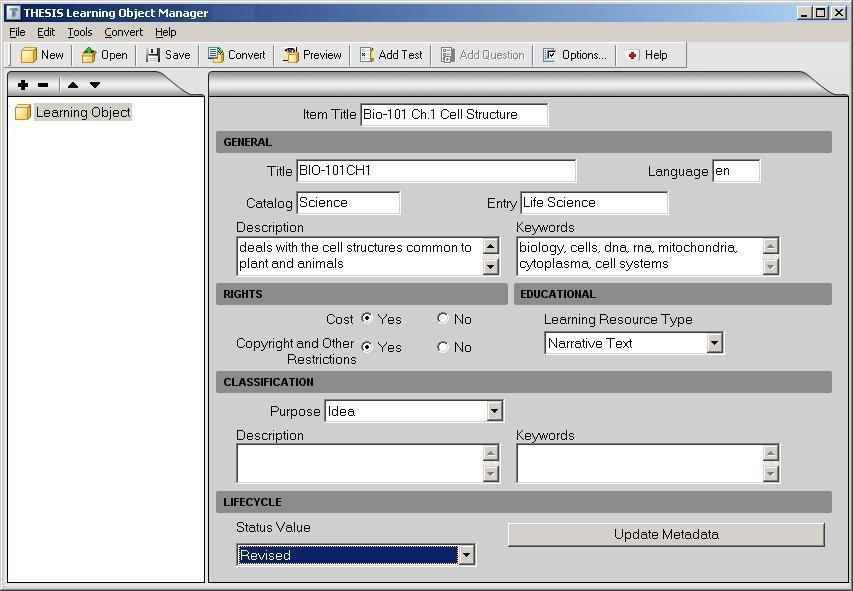This screenshot has height=591, width=853.
Task: Click the plus icon above the tree panel
Action: click(22, 85)
